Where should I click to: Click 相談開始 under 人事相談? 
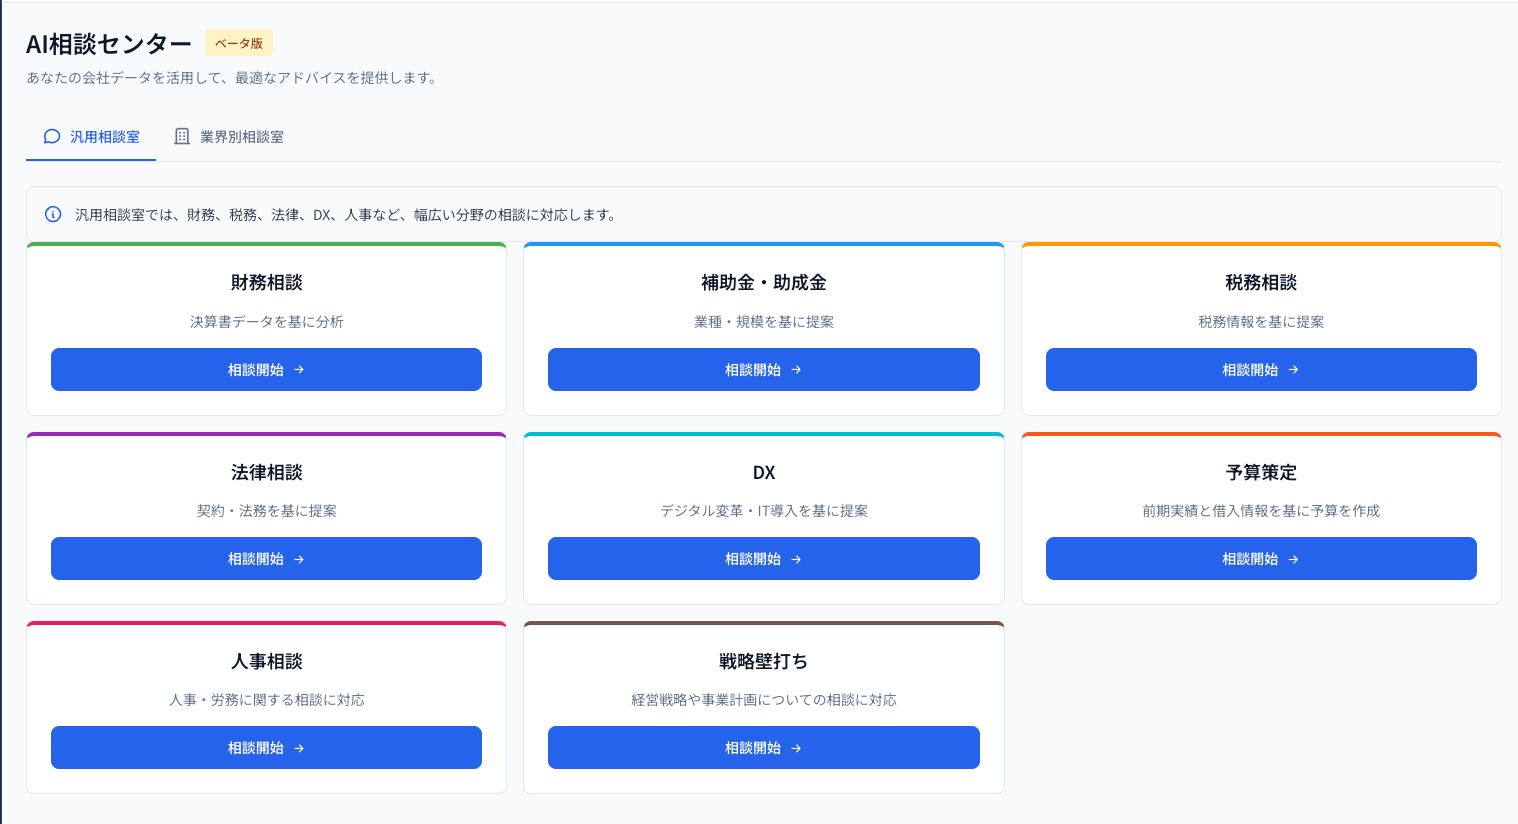[x=266, y=747]
